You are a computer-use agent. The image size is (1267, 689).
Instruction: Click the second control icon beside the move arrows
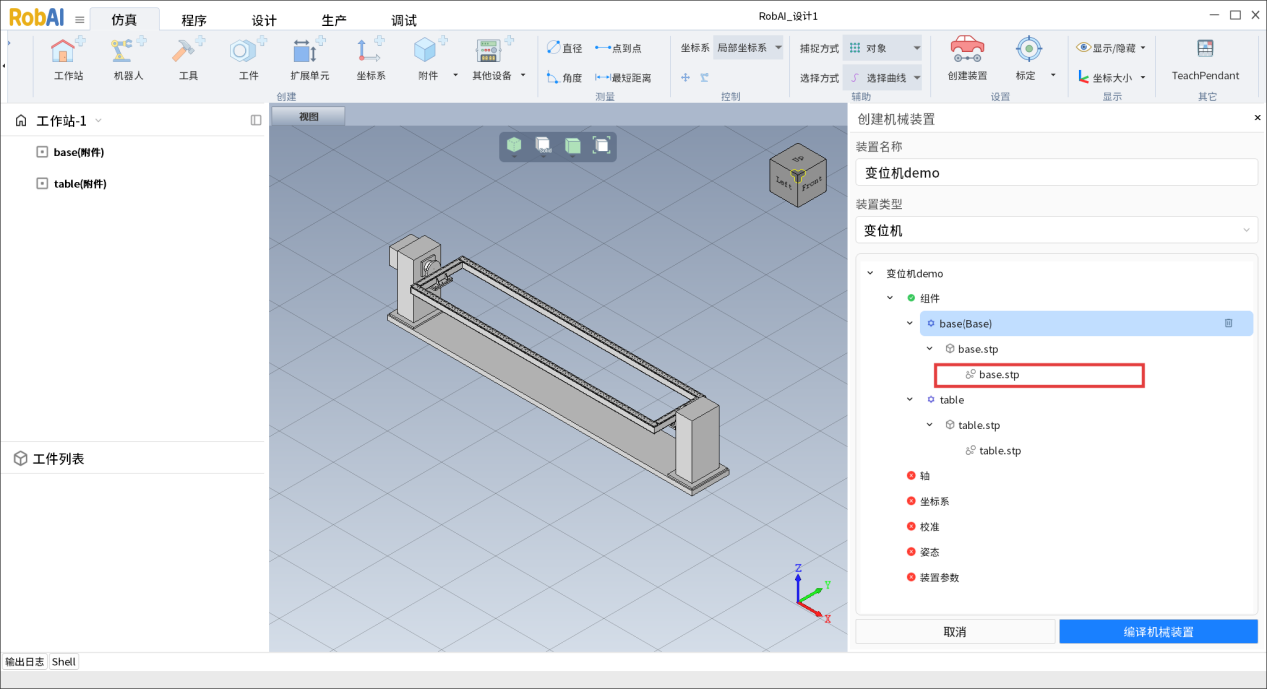705,77
